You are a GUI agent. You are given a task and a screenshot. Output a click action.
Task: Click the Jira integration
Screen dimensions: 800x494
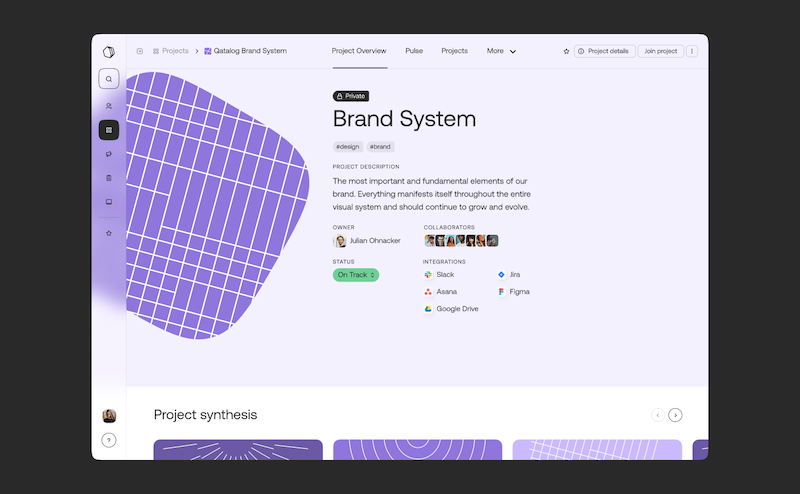(x=509, y=275)
